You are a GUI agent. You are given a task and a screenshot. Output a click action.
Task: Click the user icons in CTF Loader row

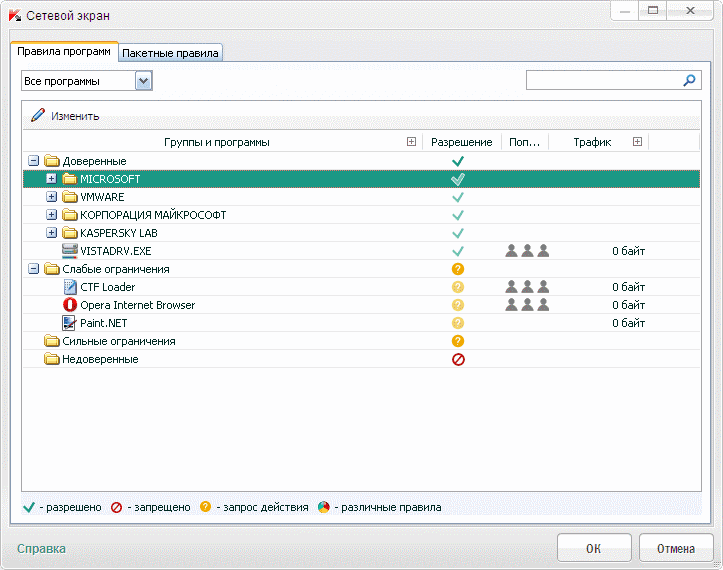coord(527,287)
